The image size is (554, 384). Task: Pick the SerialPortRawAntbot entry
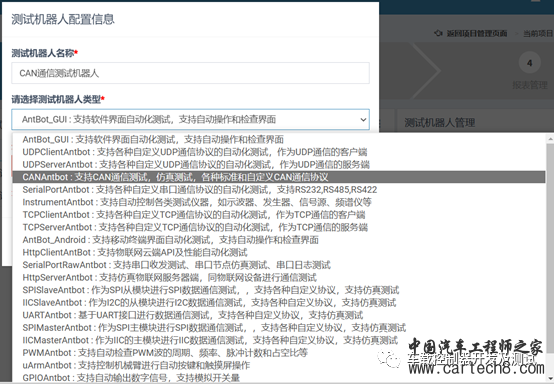point(279,265)
